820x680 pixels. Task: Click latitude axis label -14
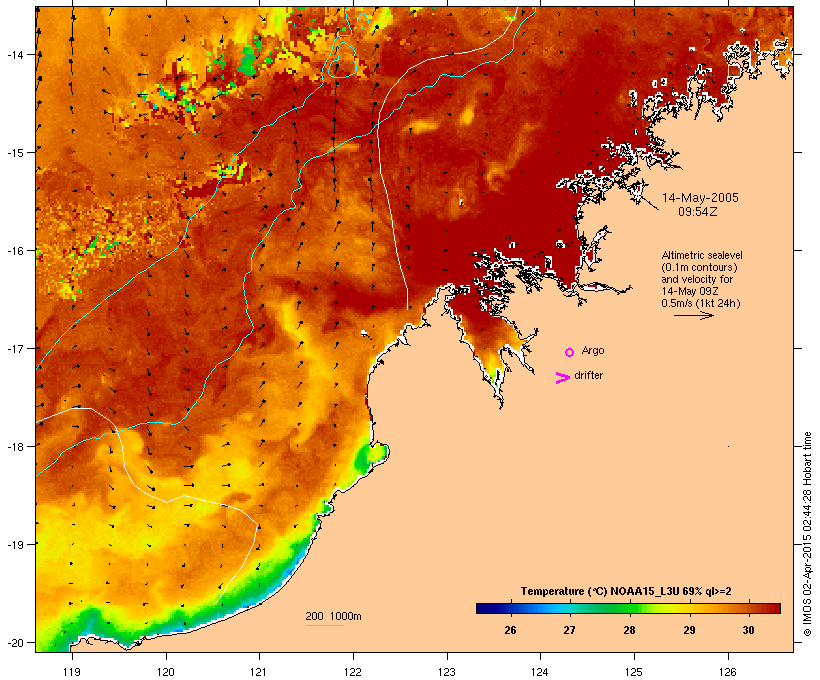coord(15,54)
